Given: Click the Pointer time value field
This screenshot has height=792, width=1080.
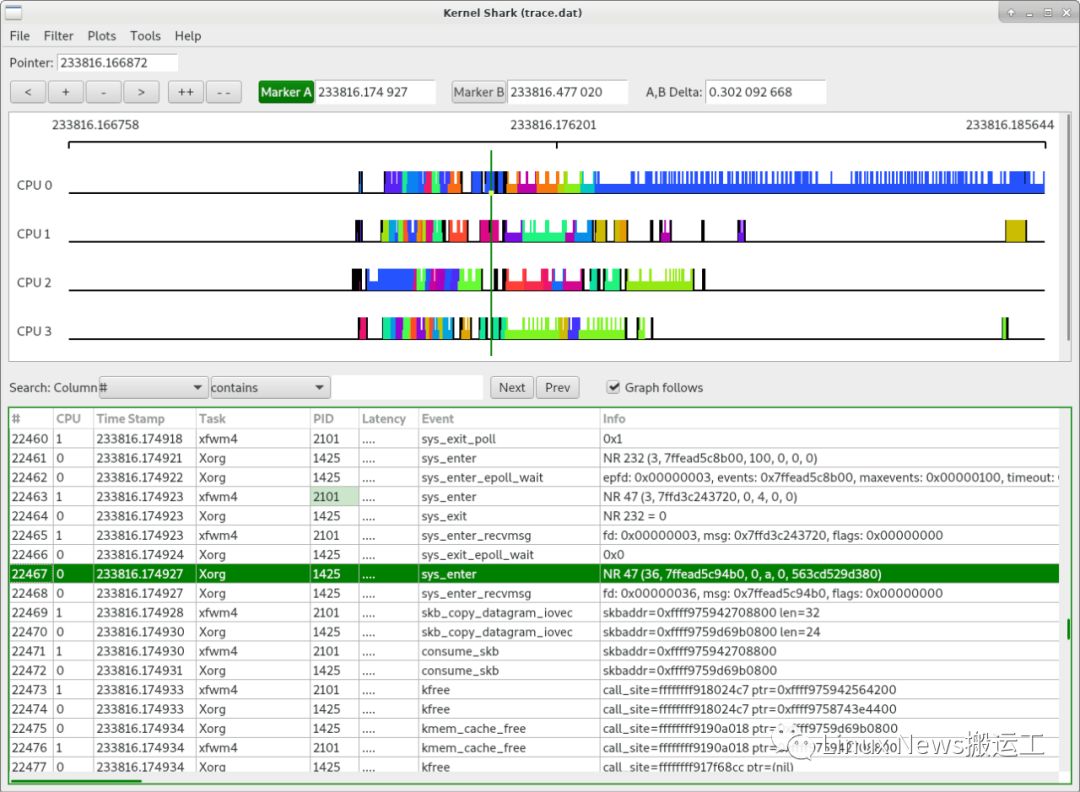Looking at the screenshot, I should pyautogui.click(x=117, y=63).
